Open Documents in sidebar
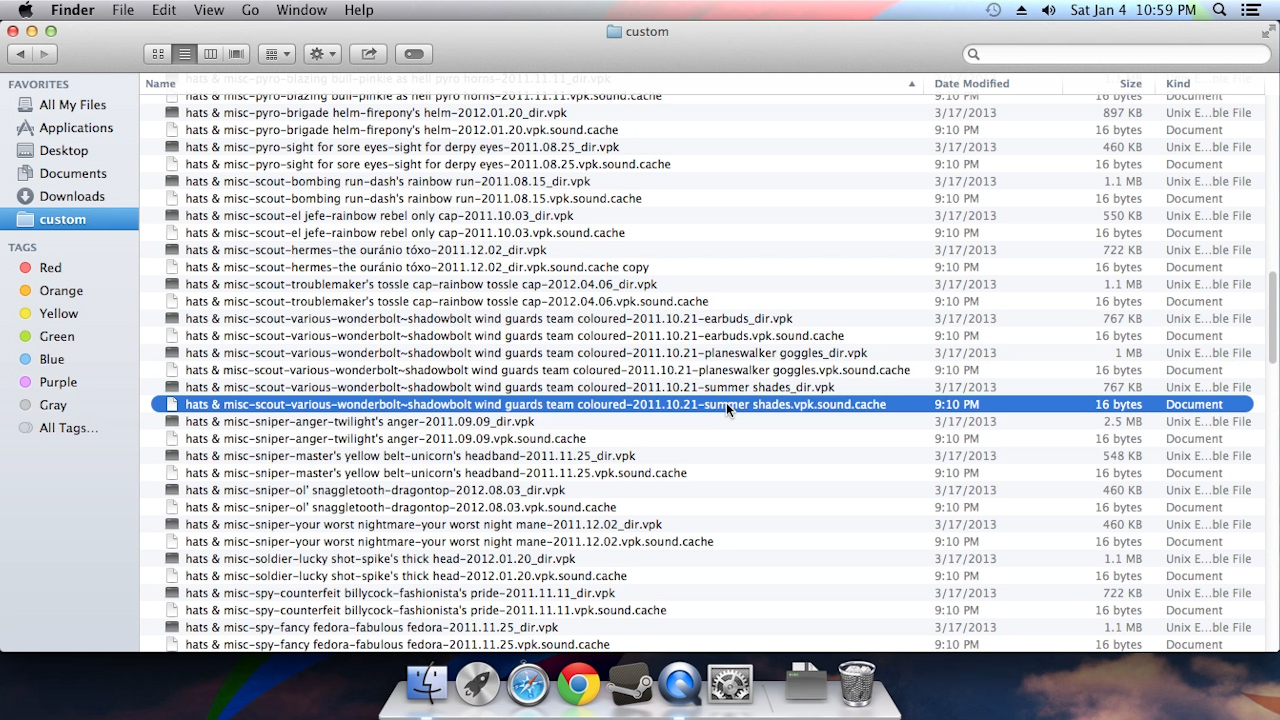Screen dimensions: 1280x720 pyautogui.click(x=73, y=174)
